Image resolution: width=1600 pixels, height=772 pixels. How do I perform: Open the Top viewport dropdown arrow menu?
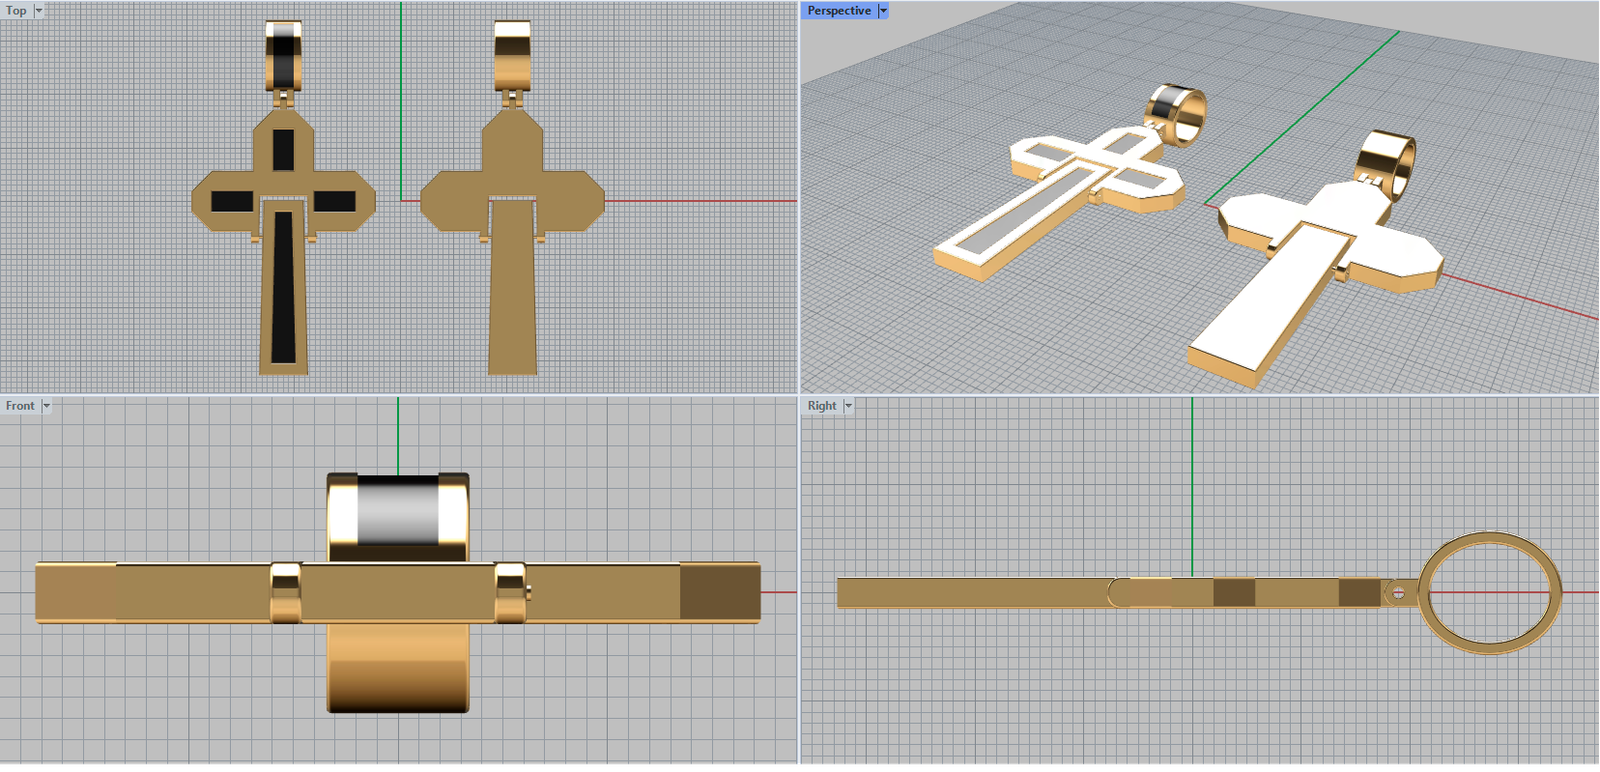click(x=39, y=11)
